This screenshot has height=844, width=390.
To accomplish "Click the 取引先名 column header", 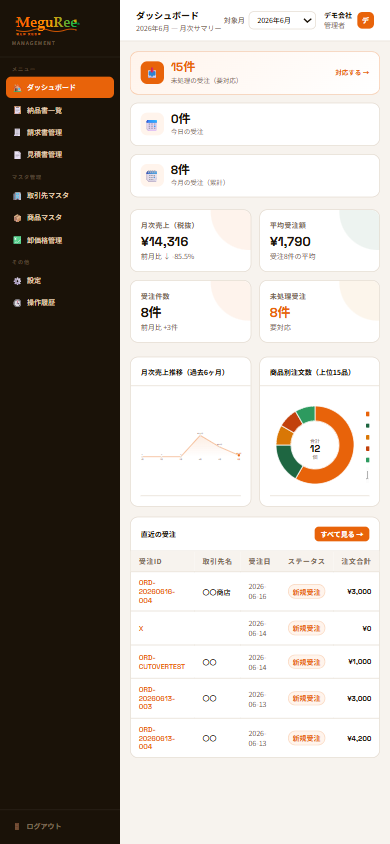I will (x=217, y=561).
